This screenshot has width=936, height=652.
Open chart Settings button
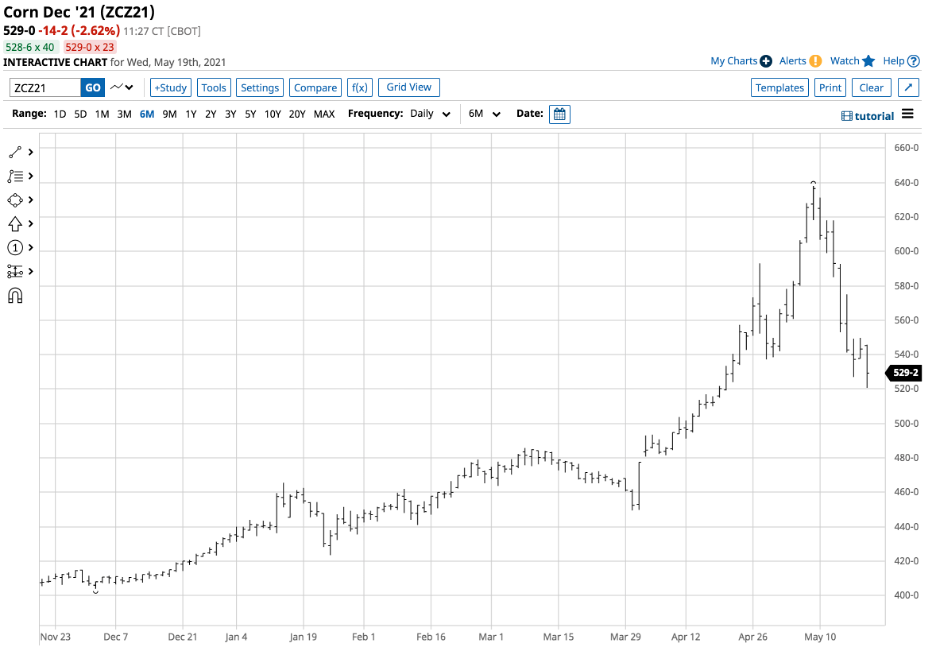click(x=260, y=88)
